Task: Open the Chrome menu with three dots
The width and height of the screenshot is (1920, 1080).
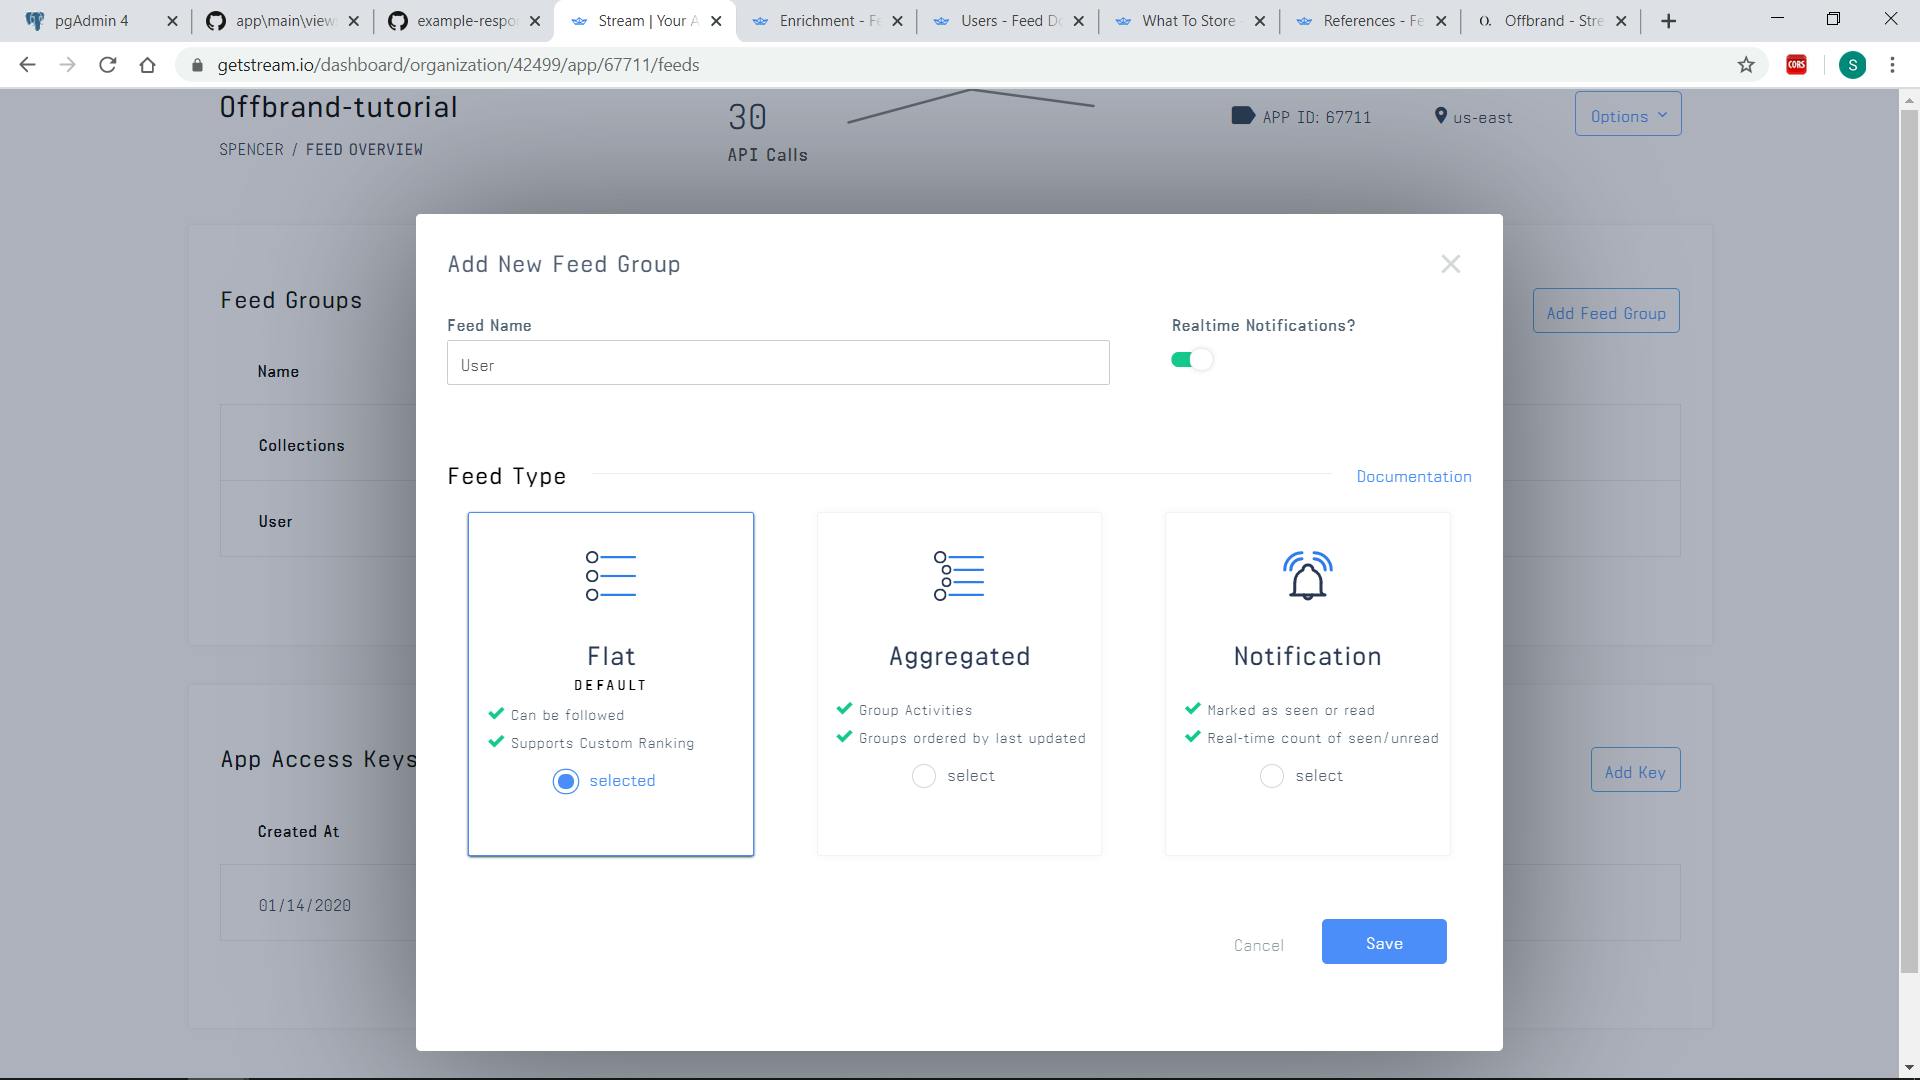Action: tap(1892, 64)
